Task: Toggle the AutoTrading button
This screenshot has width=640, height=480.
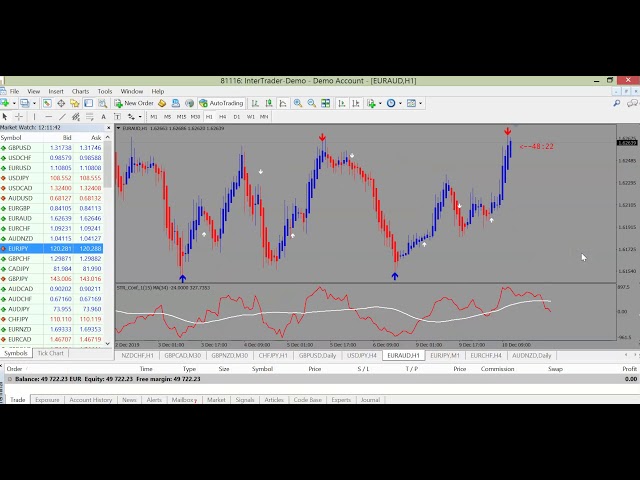Action: coord(221,103)
